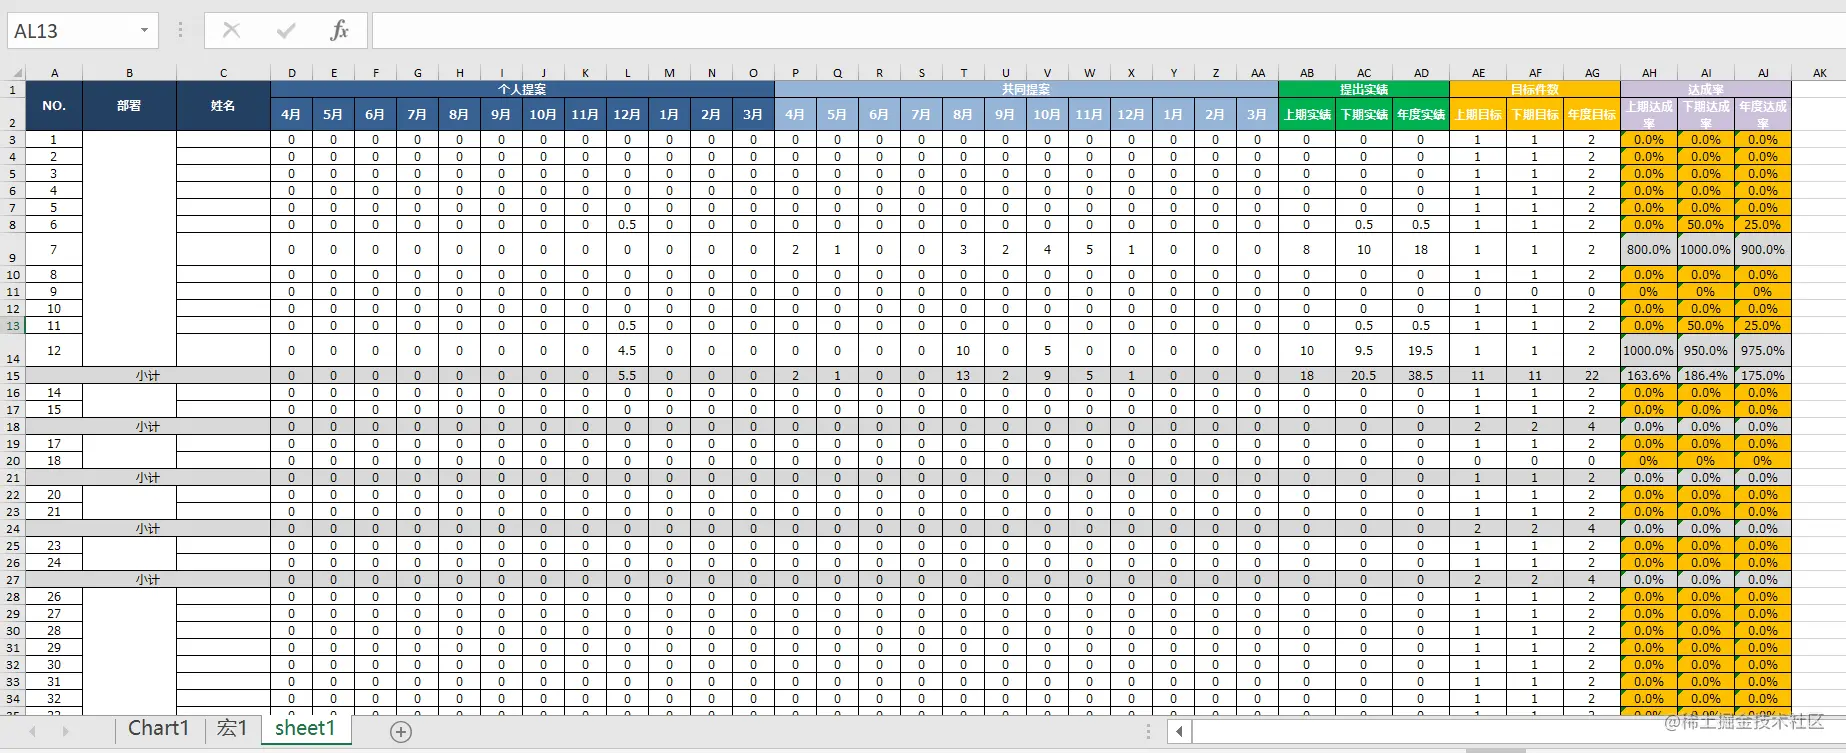Select column AK header

(x=1819, y=73)
